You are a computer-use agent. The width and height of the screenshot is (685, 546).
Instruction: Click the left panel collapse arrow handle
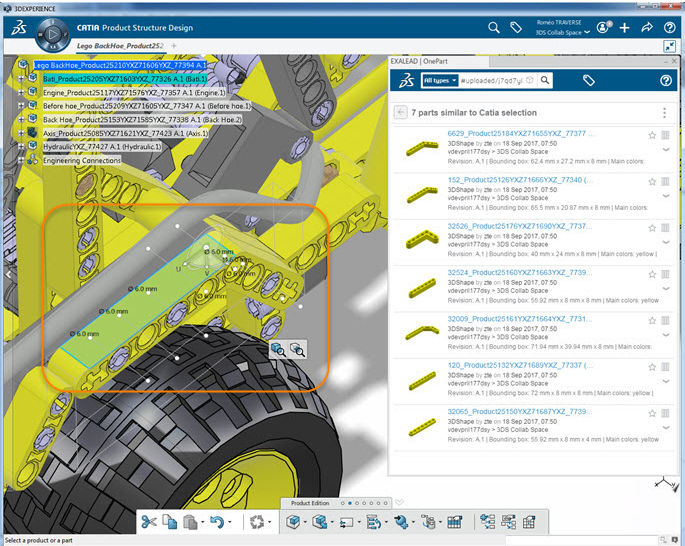tap(8, 274)
